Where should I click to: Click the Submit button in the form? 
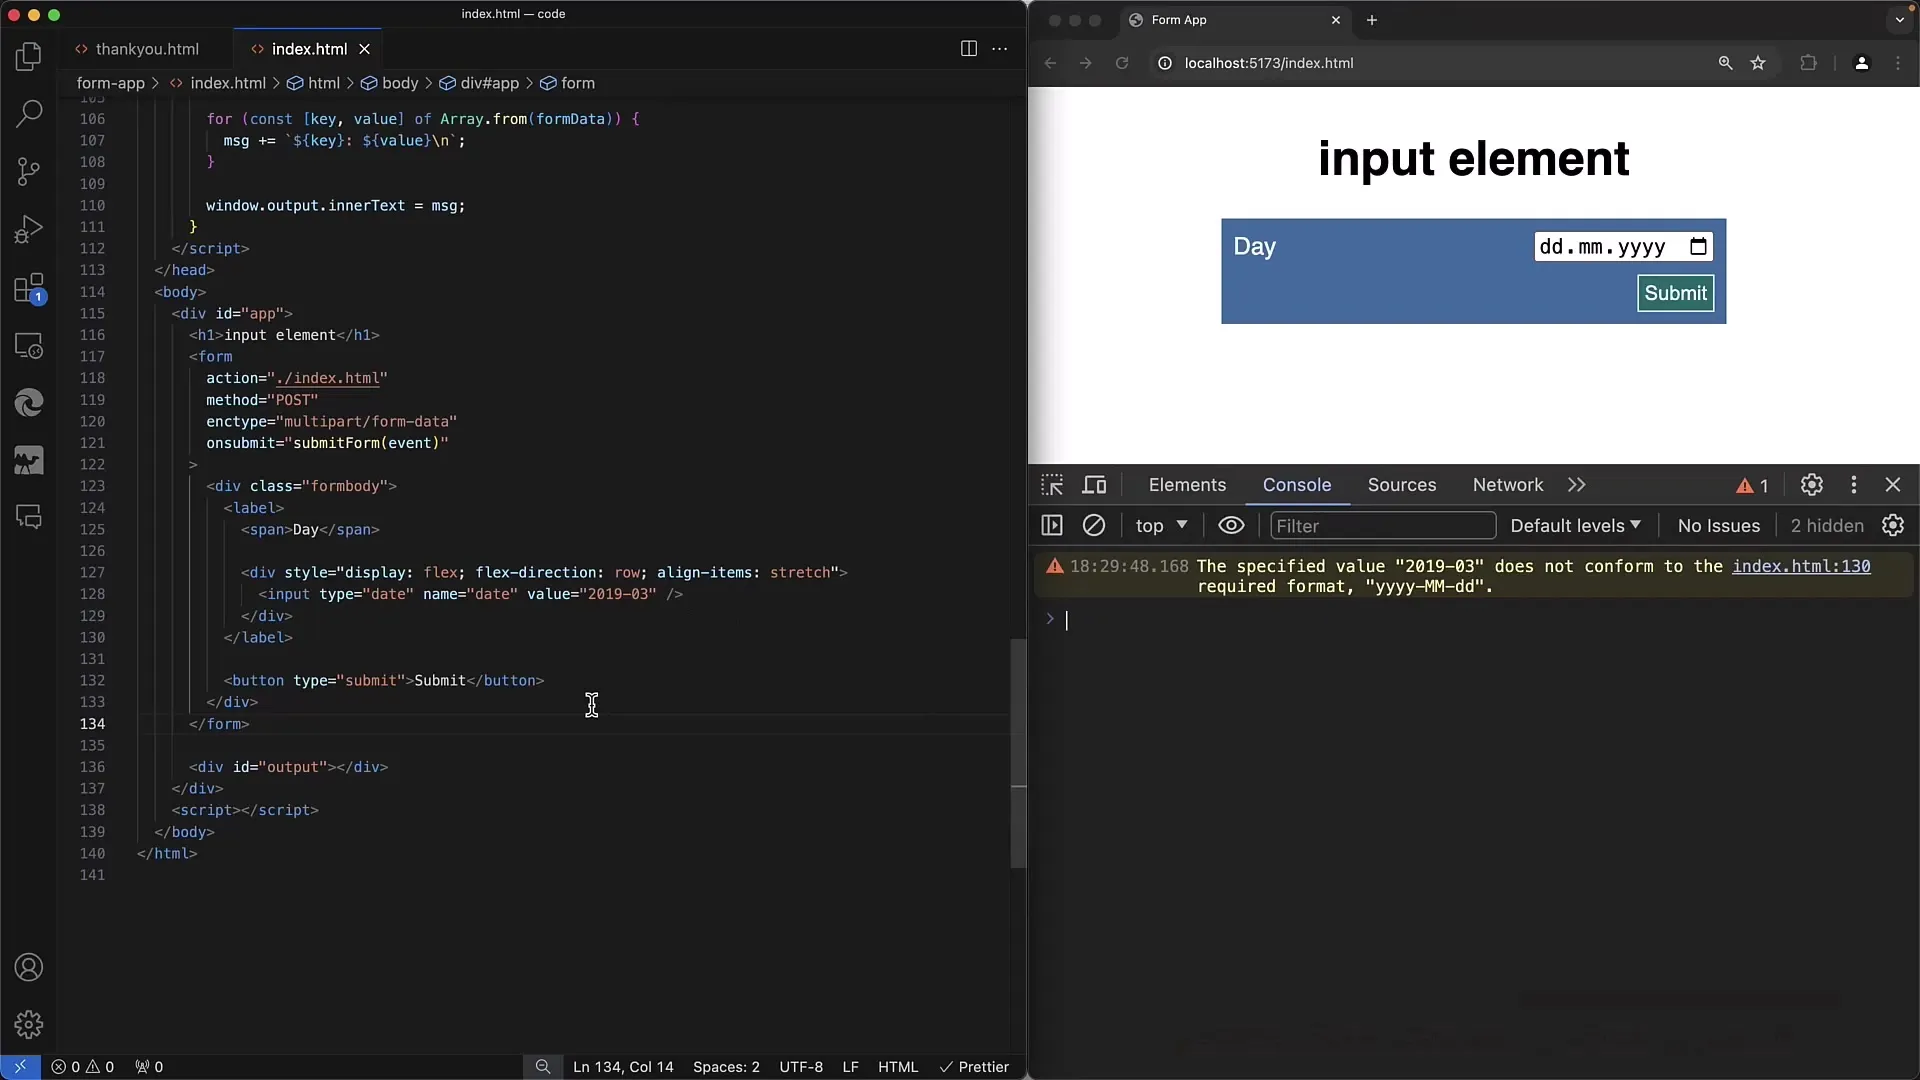tap(1675, 291)
